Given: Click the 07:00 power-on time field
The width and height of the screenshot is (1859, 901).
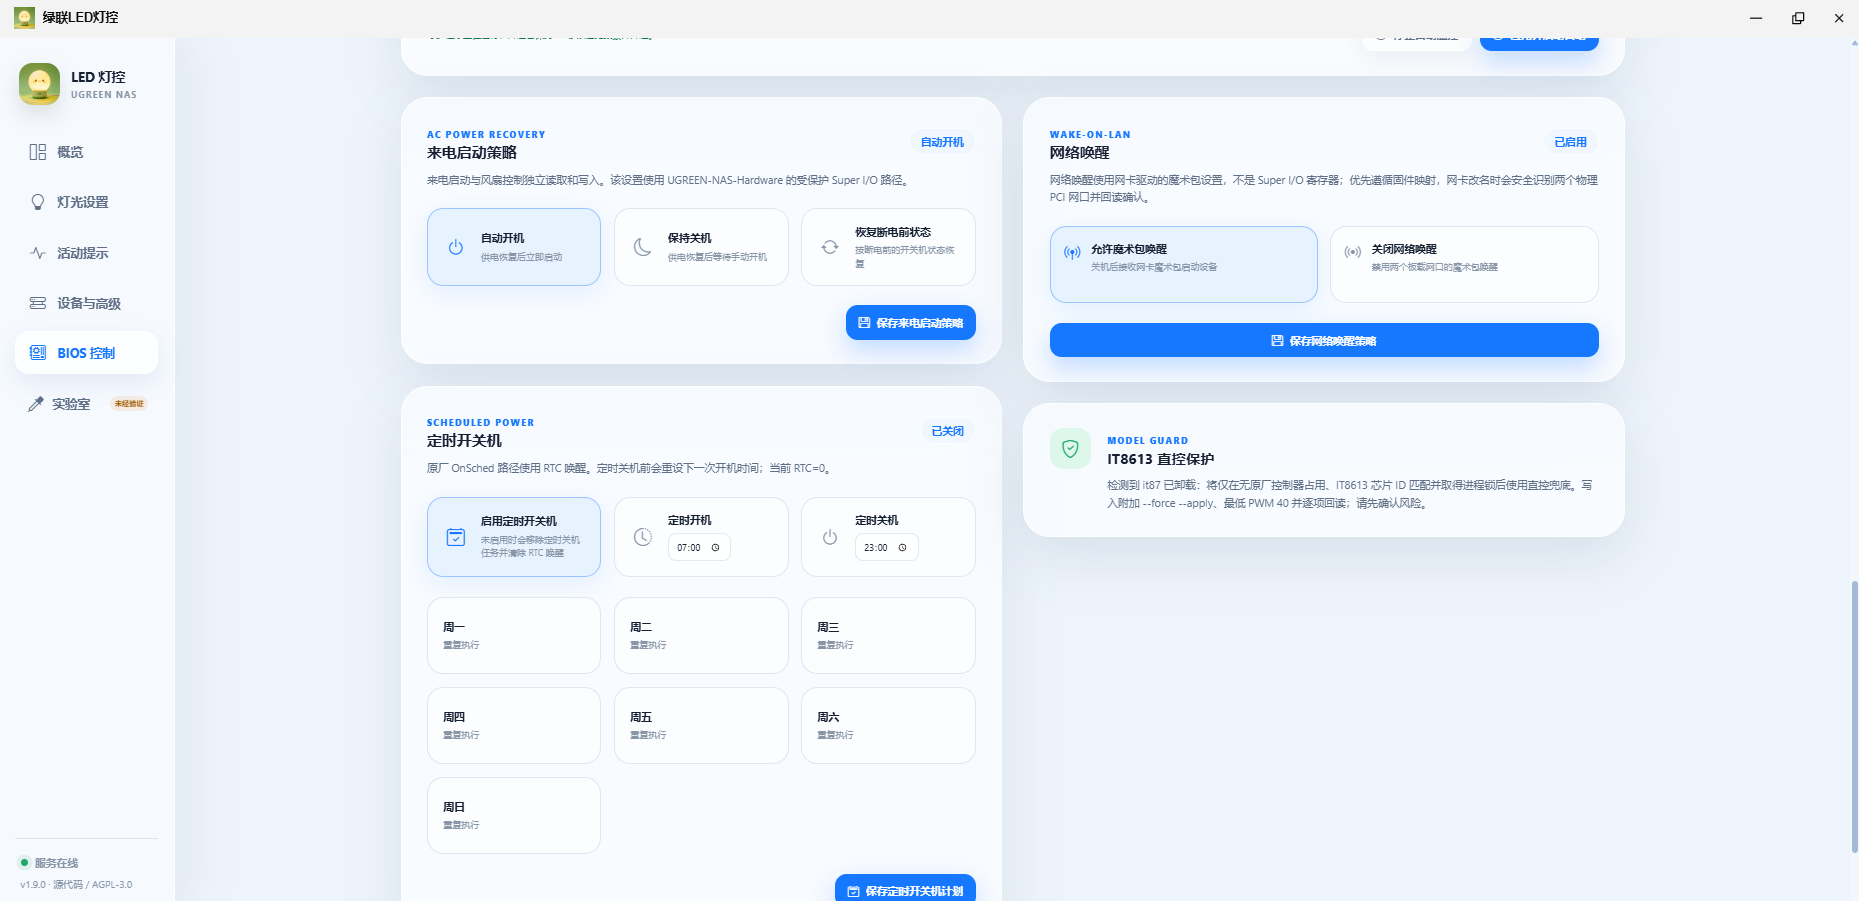Looking at the screenshot, I should 699,547.
